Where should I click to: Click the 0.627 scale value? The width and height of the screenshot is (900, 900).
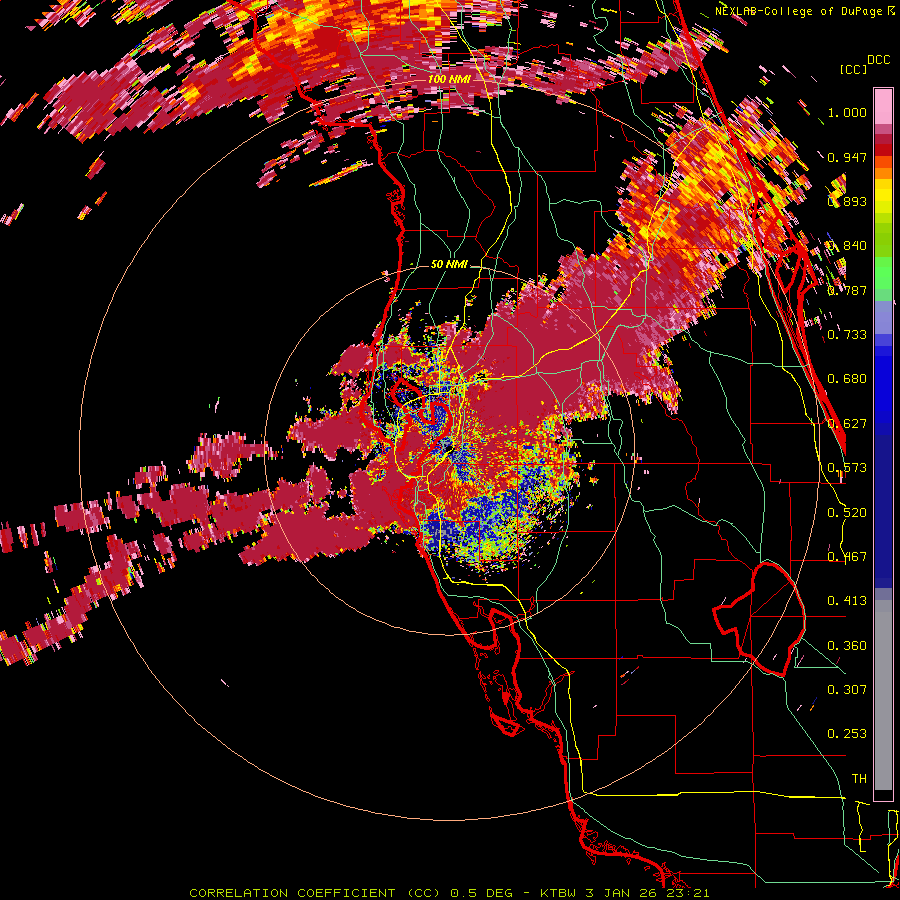pyautogui.click(x=847, y=424)
